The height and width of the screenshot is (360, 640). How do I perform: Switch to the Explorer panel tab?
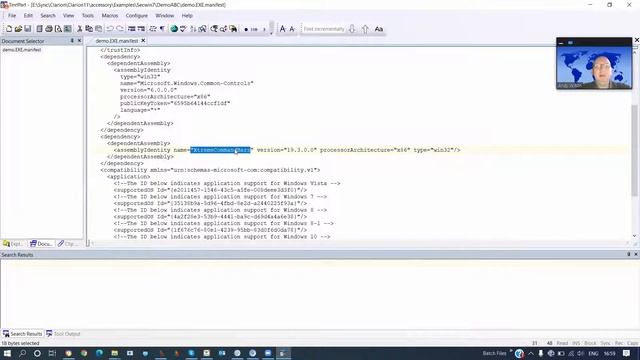click(13, 244)
